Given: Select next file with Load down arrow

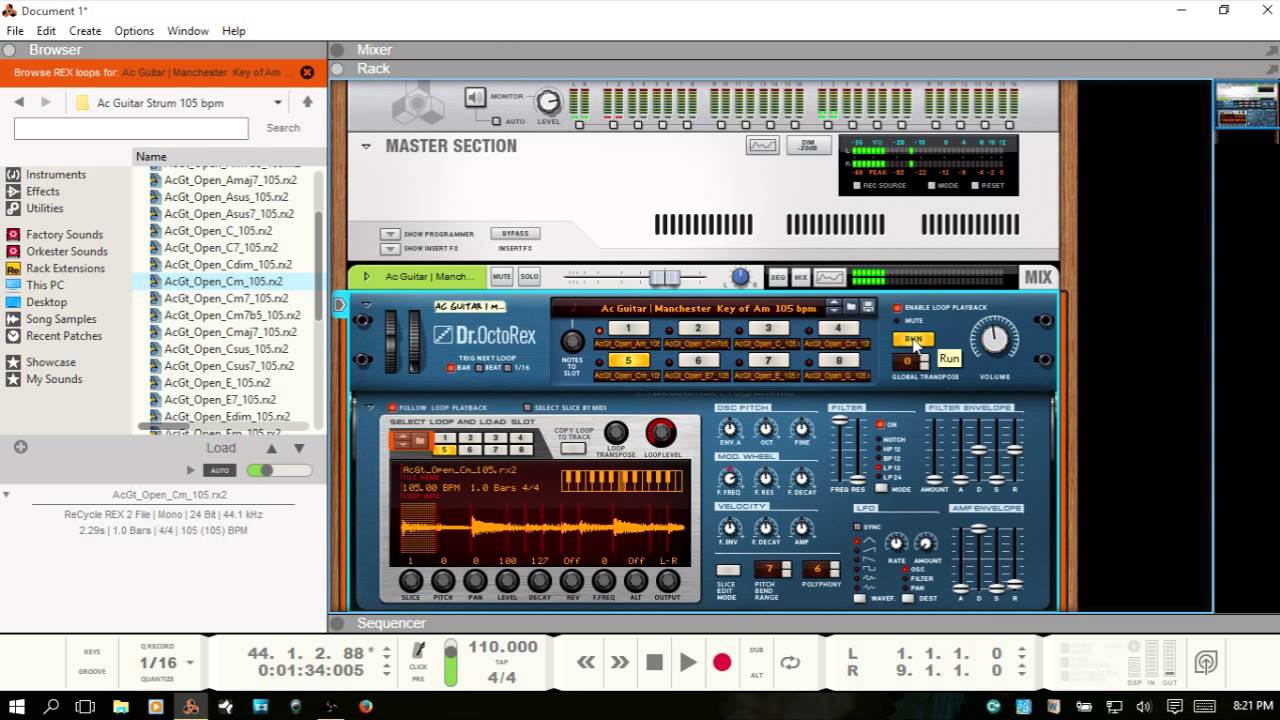Looking at the screenshot, I should point(299,448).
